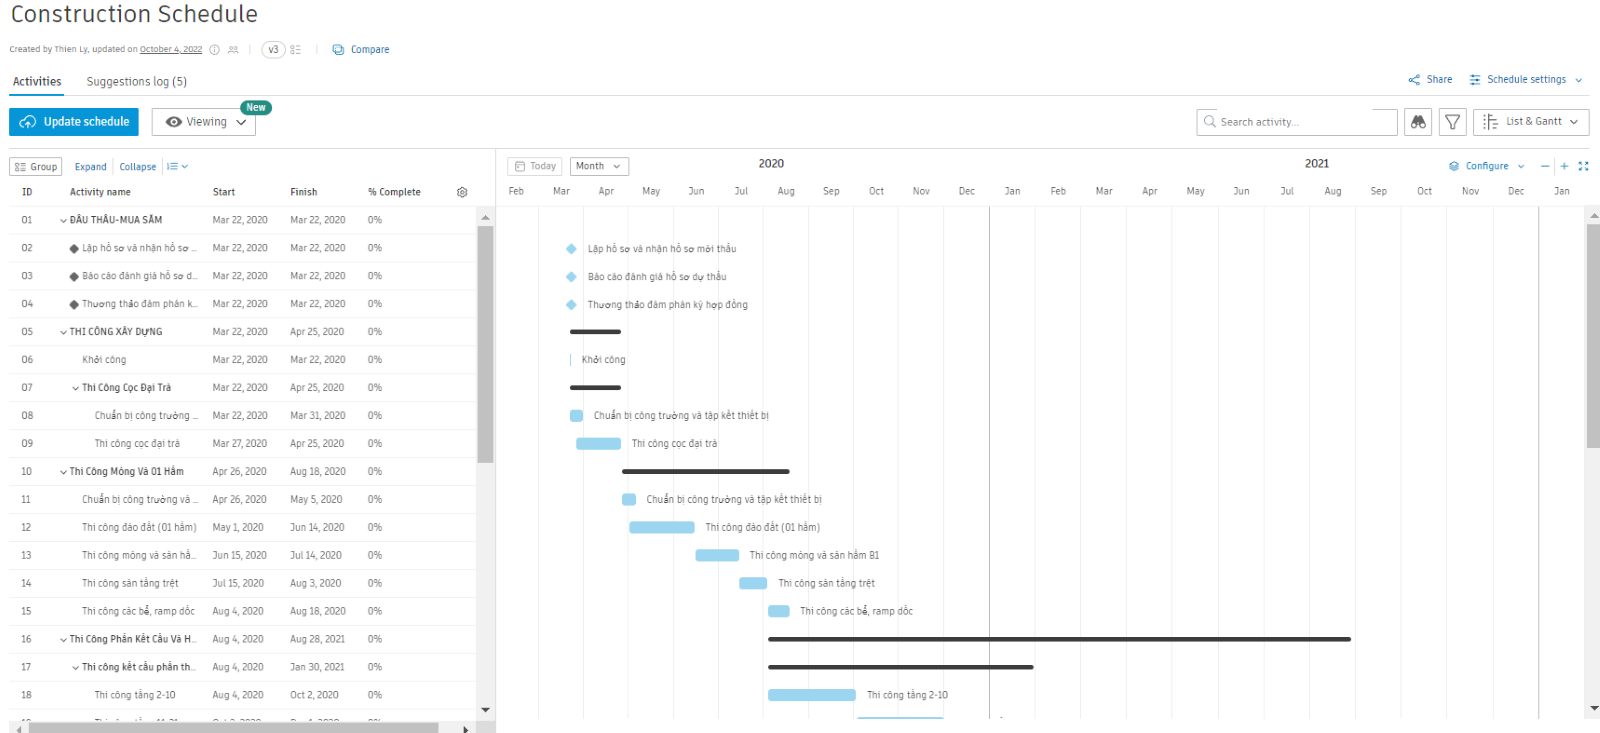Toggle Group activities button
The image size is (1600, 733).
(x=36, y=167)
